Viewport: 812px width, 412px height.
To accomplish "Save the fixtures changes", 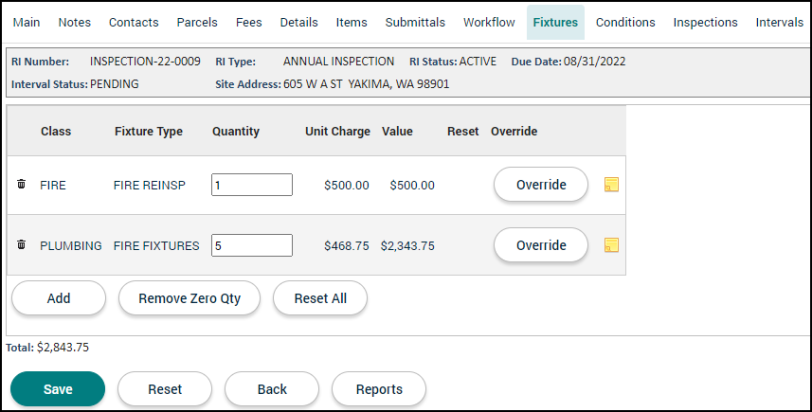I will [x=58, y=389].
